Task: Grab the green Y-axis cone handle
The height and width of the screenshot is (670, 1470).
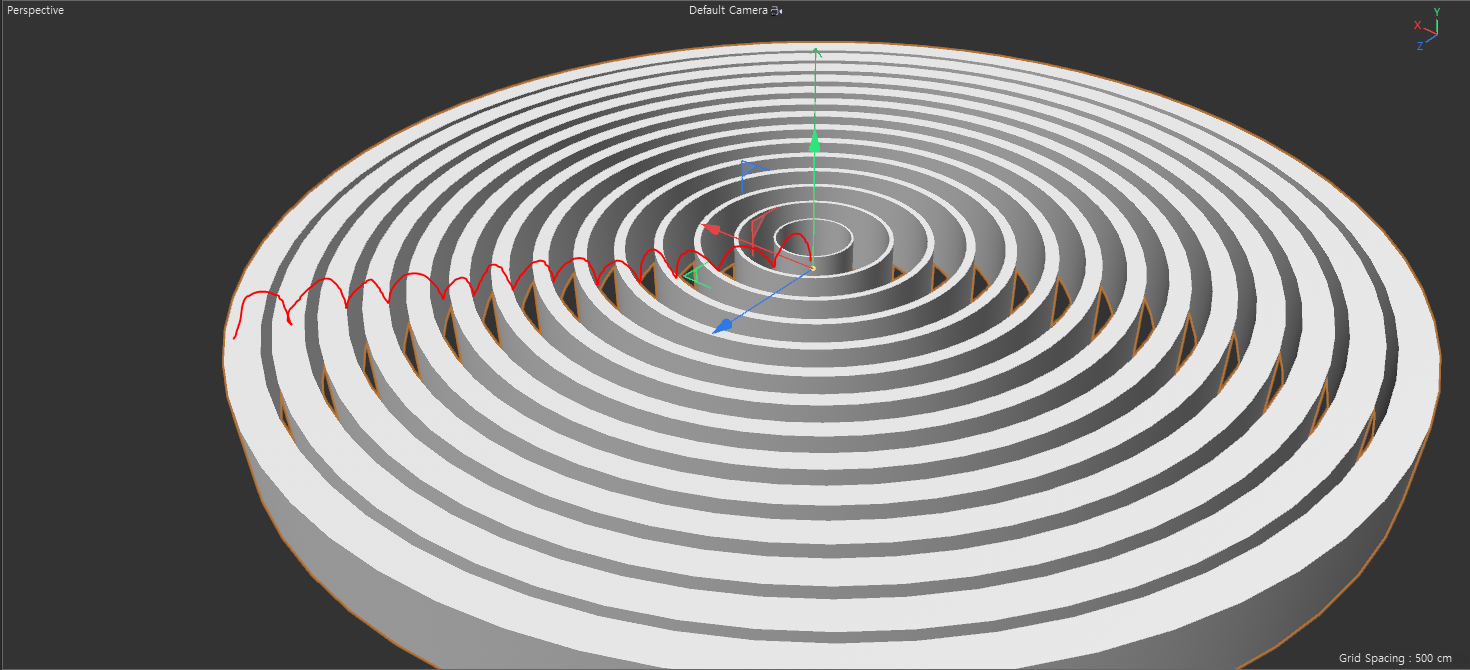Action: coord(814,142)
